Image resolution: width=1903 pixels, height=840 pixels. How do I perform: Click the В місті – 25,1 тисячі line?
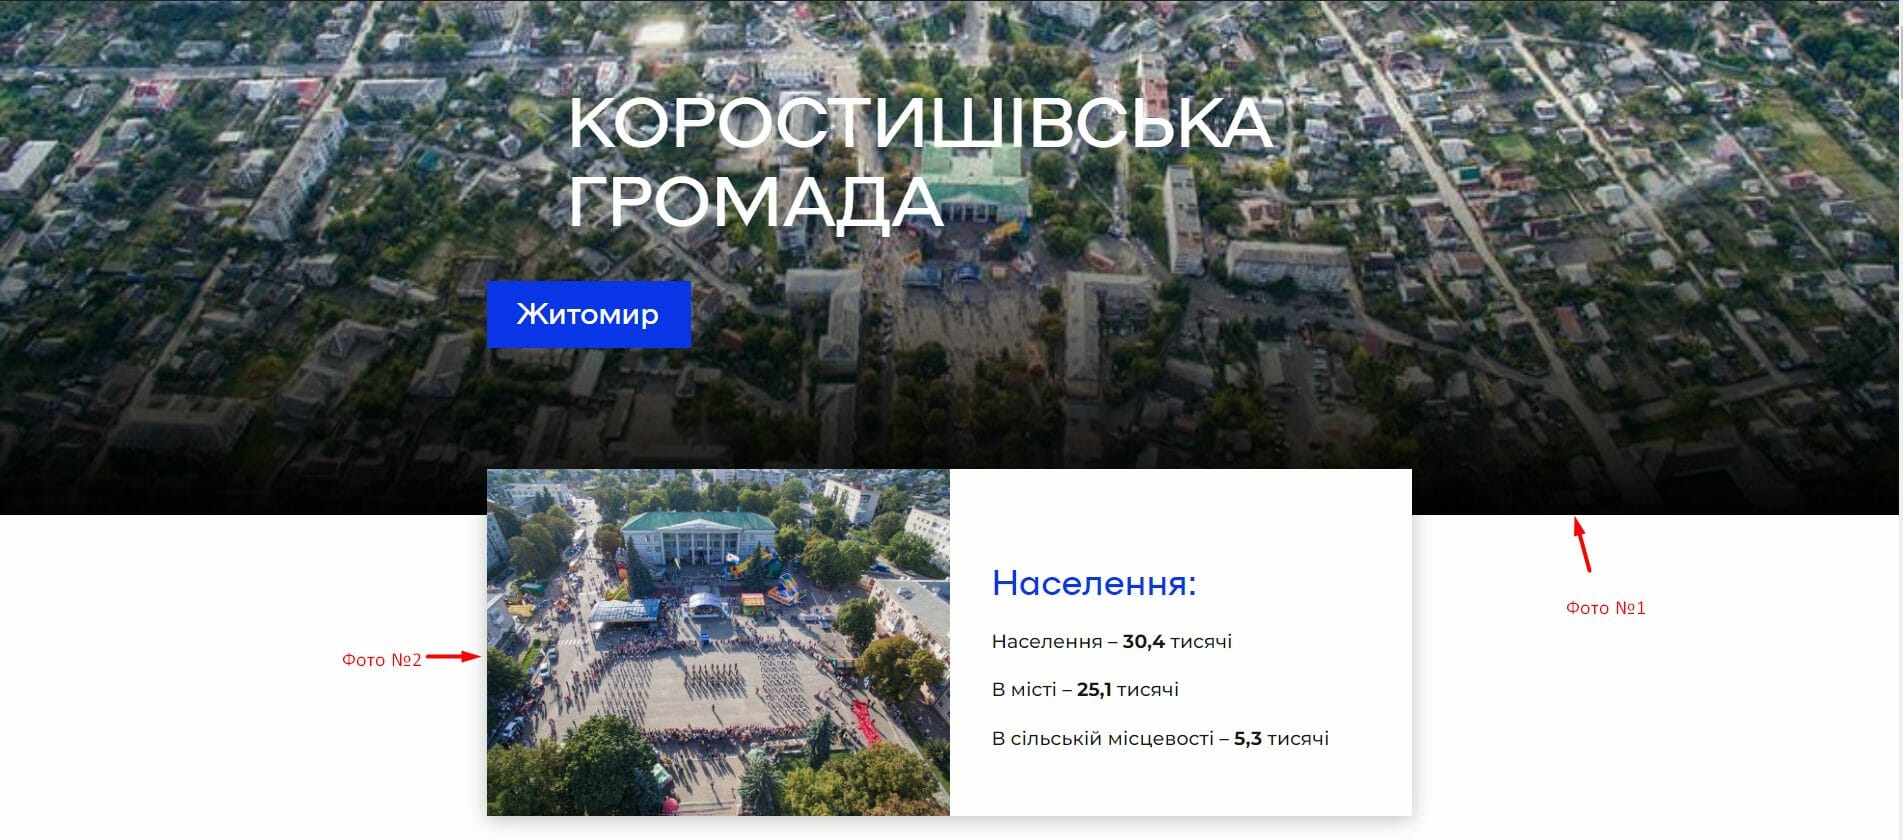coord(1085,690)
